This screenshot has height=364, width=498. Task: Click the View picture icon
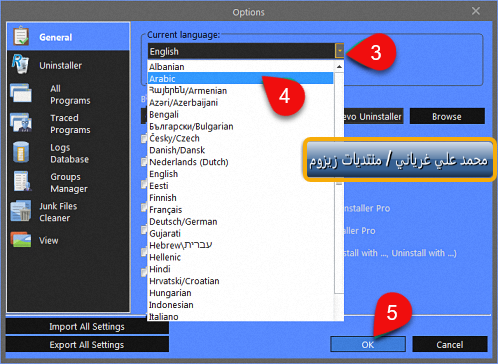(21, 239)
